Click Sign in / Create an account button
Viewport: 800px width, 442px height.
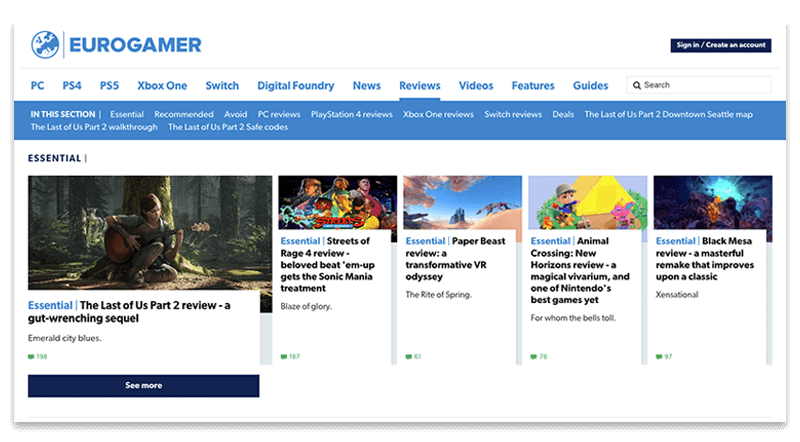click(720, 45)
